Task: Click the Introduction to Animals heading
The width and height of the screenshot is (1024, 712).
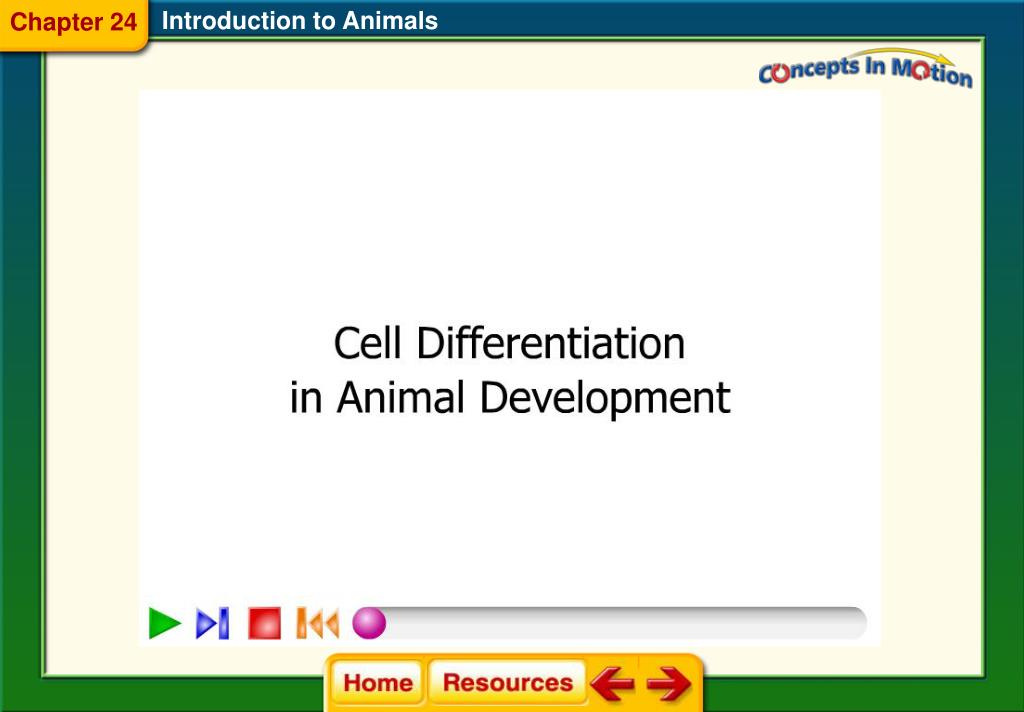Action: coord(300,21)
